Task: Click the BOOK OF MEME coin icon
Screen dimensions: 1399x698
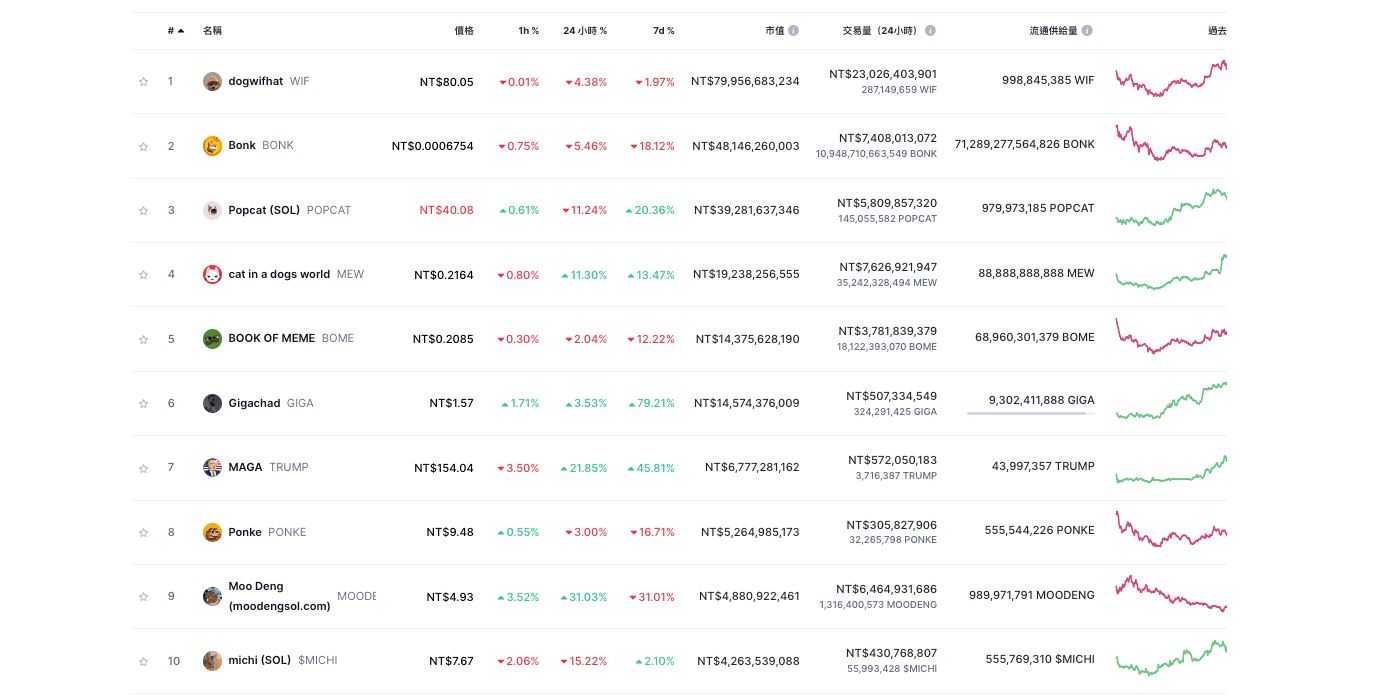Action: pos(212,339)
